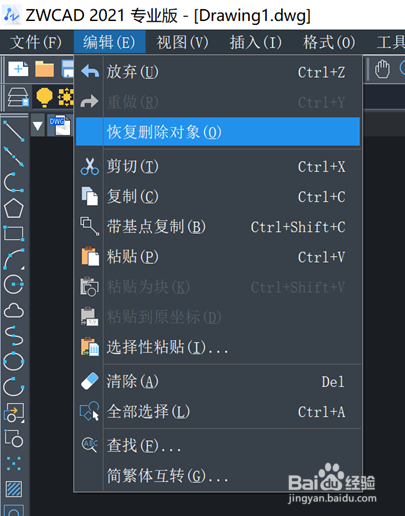
Task: Close the 编辑(E) menu
Action: coord(109,42)
